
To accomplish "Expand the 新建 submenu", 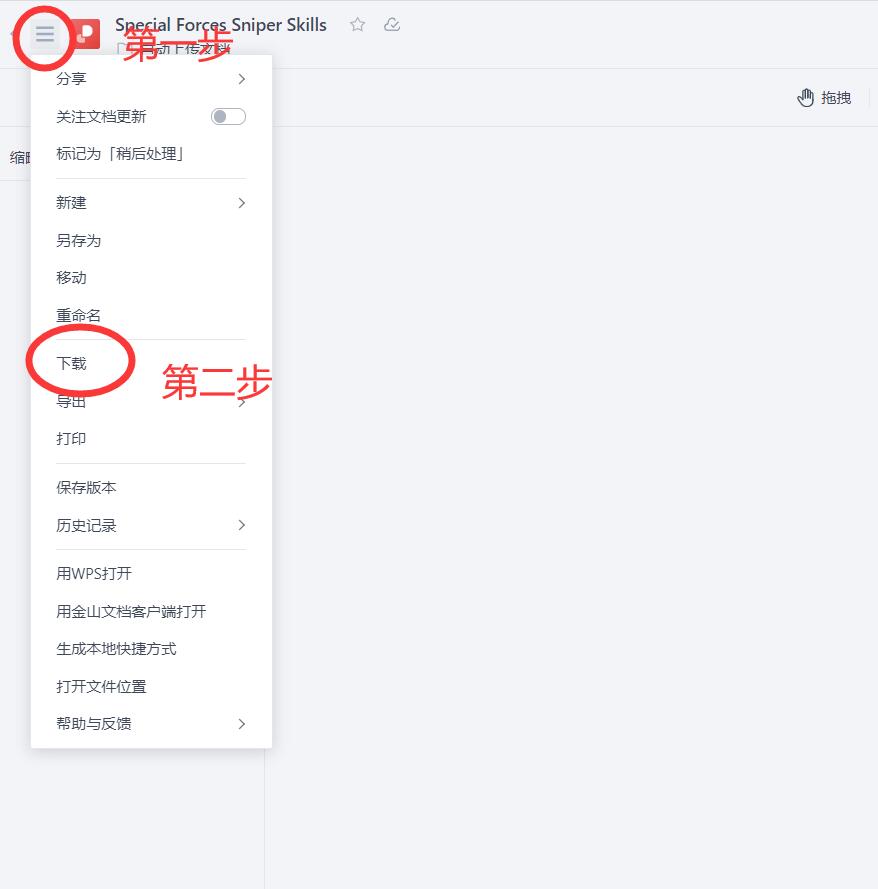I will [151, 203].
